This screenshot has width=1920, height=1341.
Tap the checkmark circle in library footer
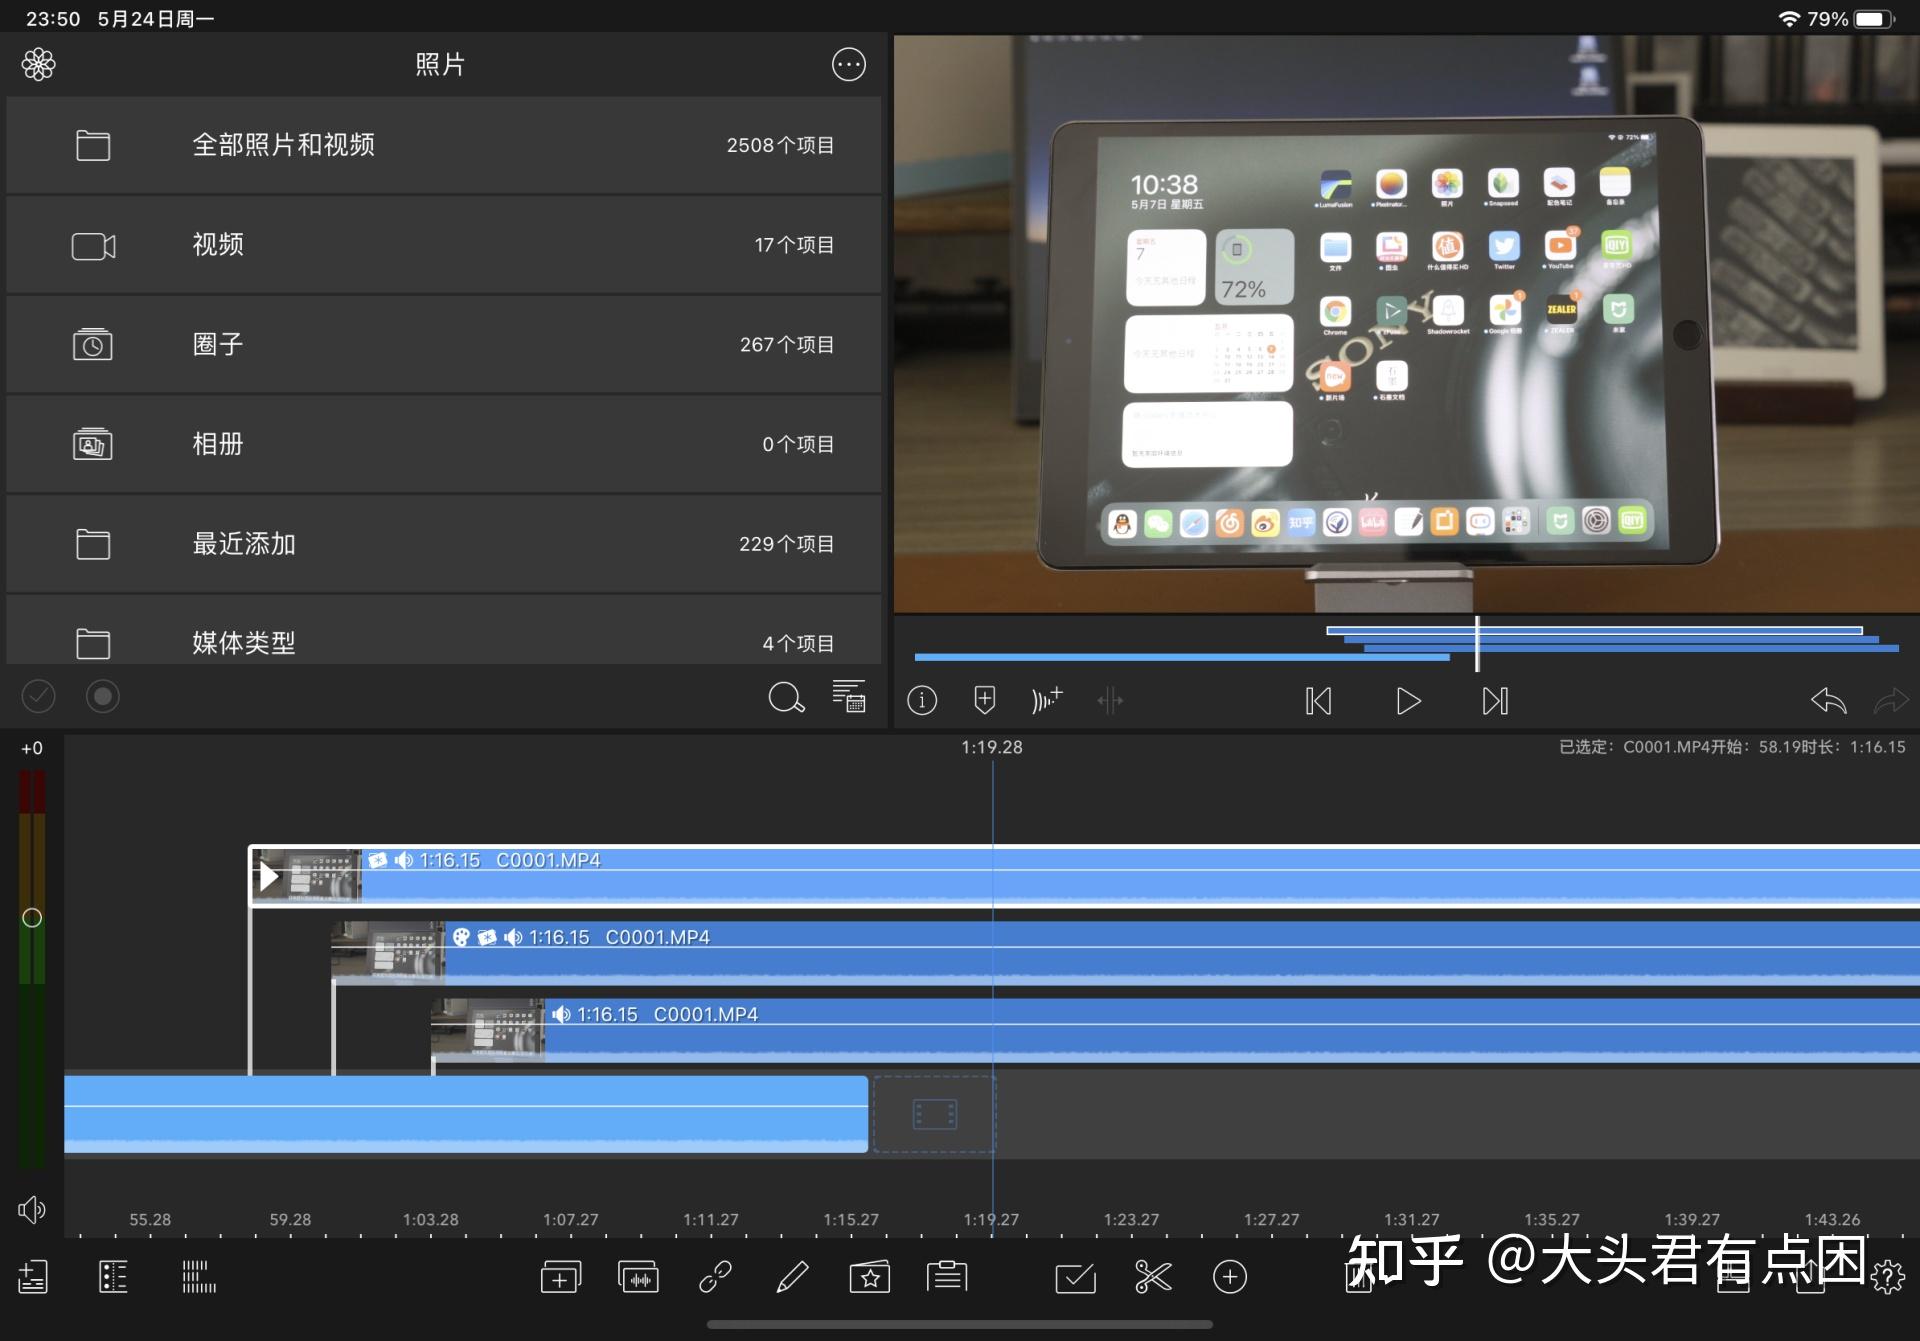38,696
